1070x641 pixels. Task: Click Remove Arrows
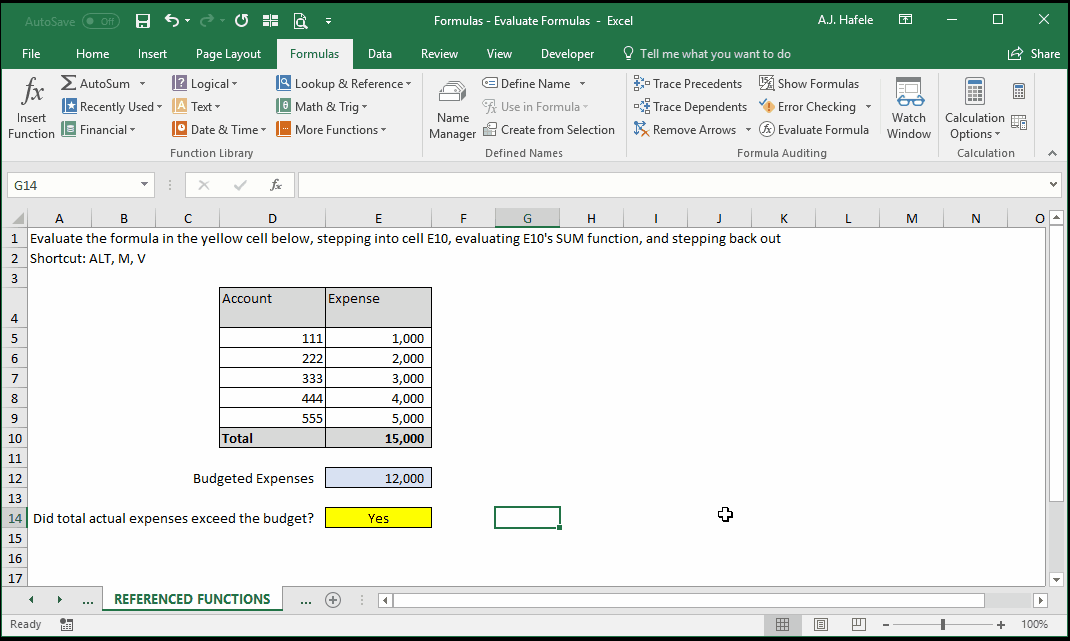point(685,130)
